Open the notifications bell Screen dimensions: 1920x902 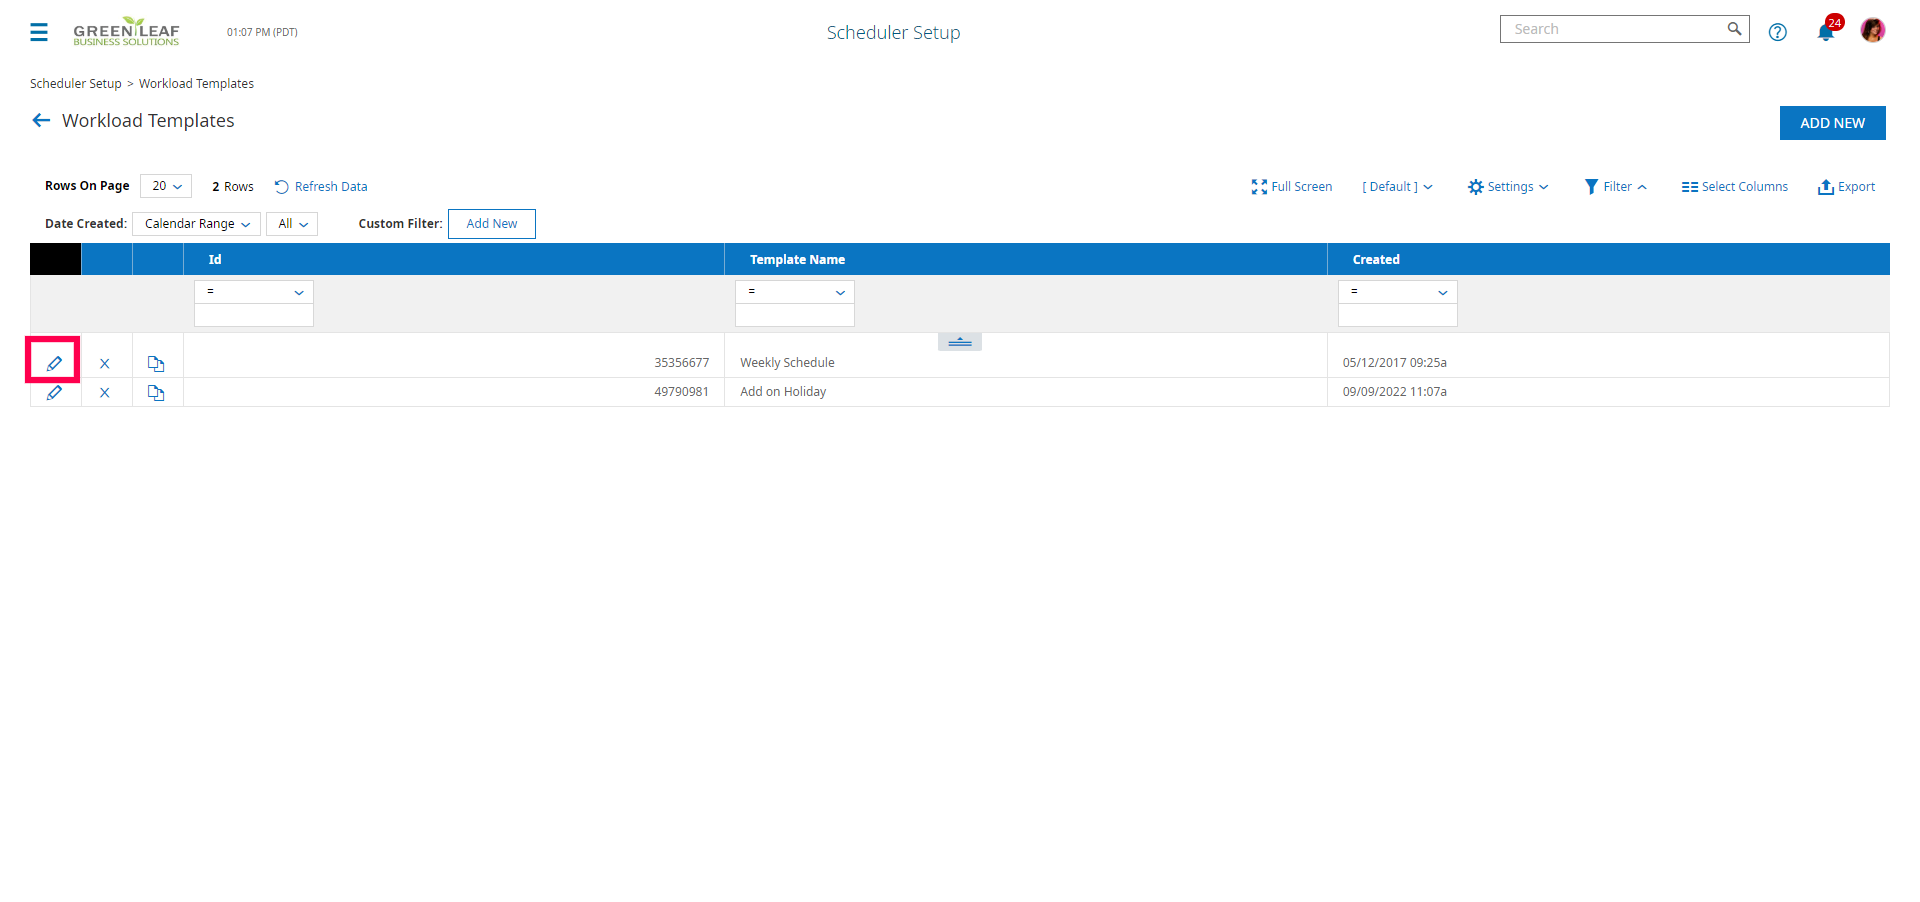1826,32
